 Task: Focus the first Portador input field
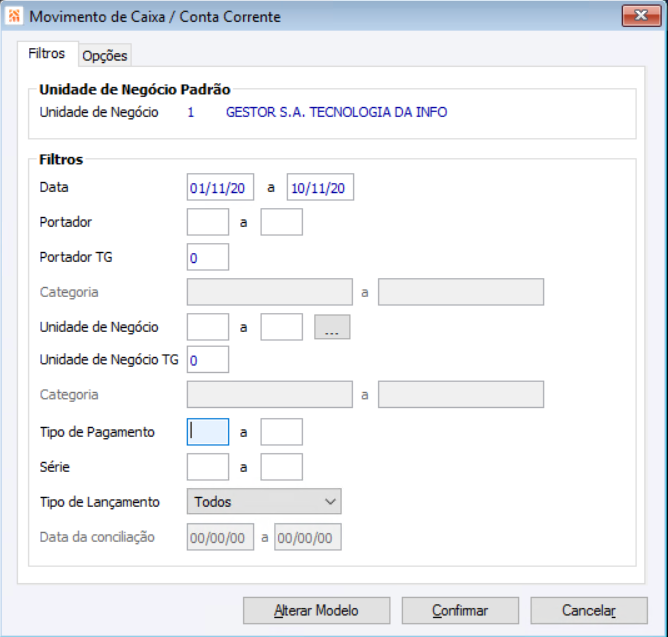point(208,222)
